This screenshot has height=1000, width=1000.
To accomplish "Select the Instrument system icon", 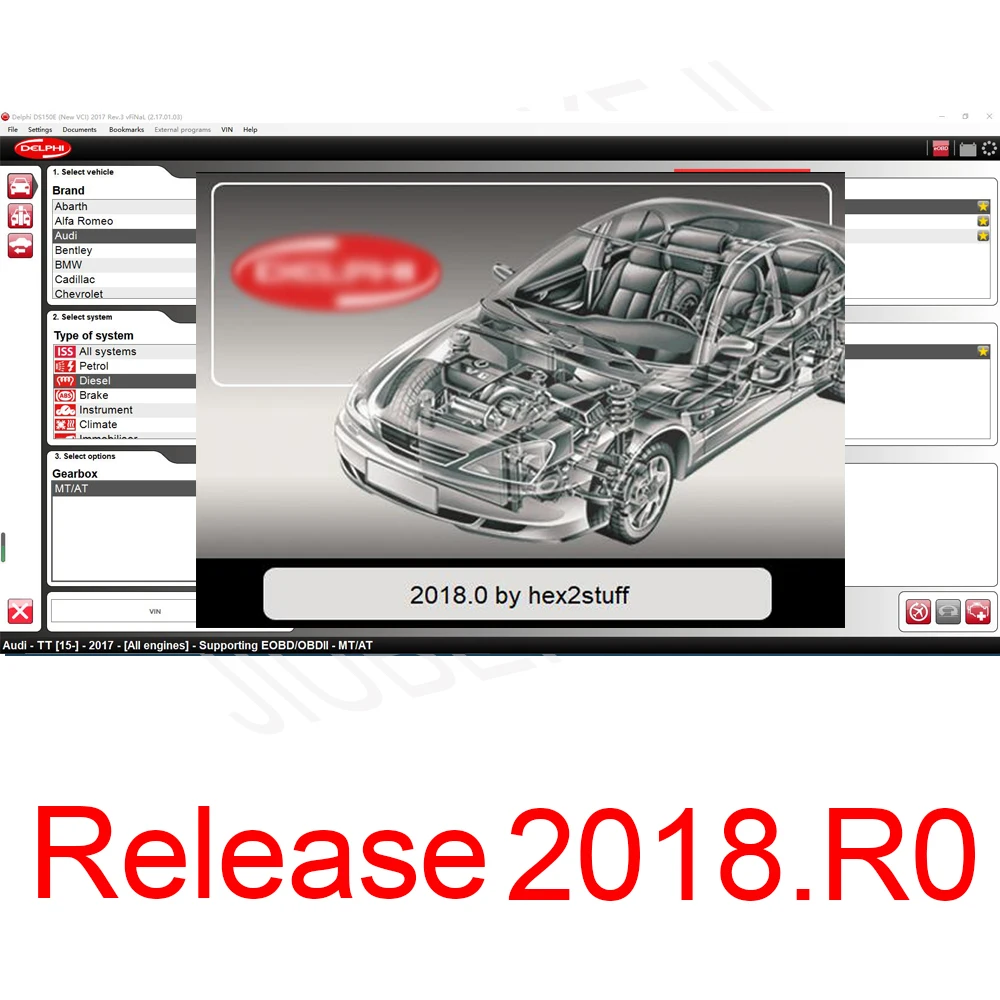I will (x=65, y=410).
